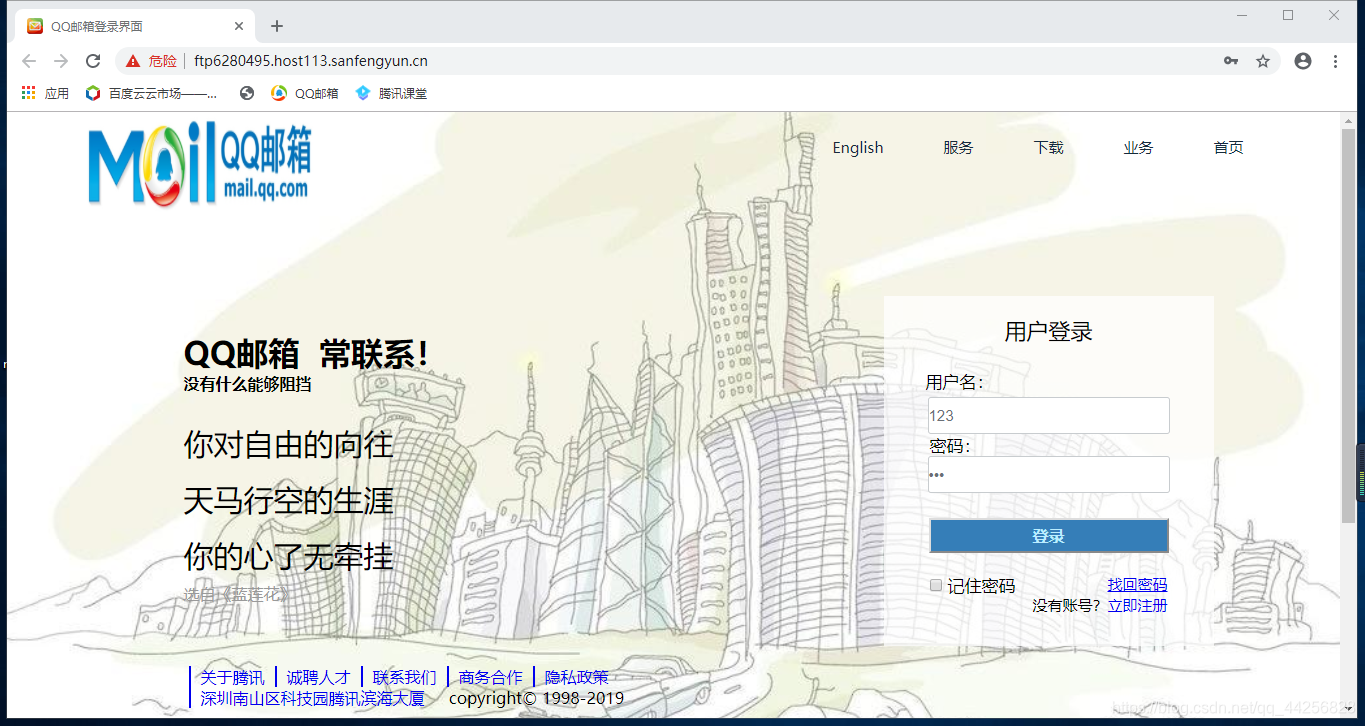This screenshot has height=726, width=1365.
Task: Open the 业务 navigation item
Action: (x=1138, y=147)
